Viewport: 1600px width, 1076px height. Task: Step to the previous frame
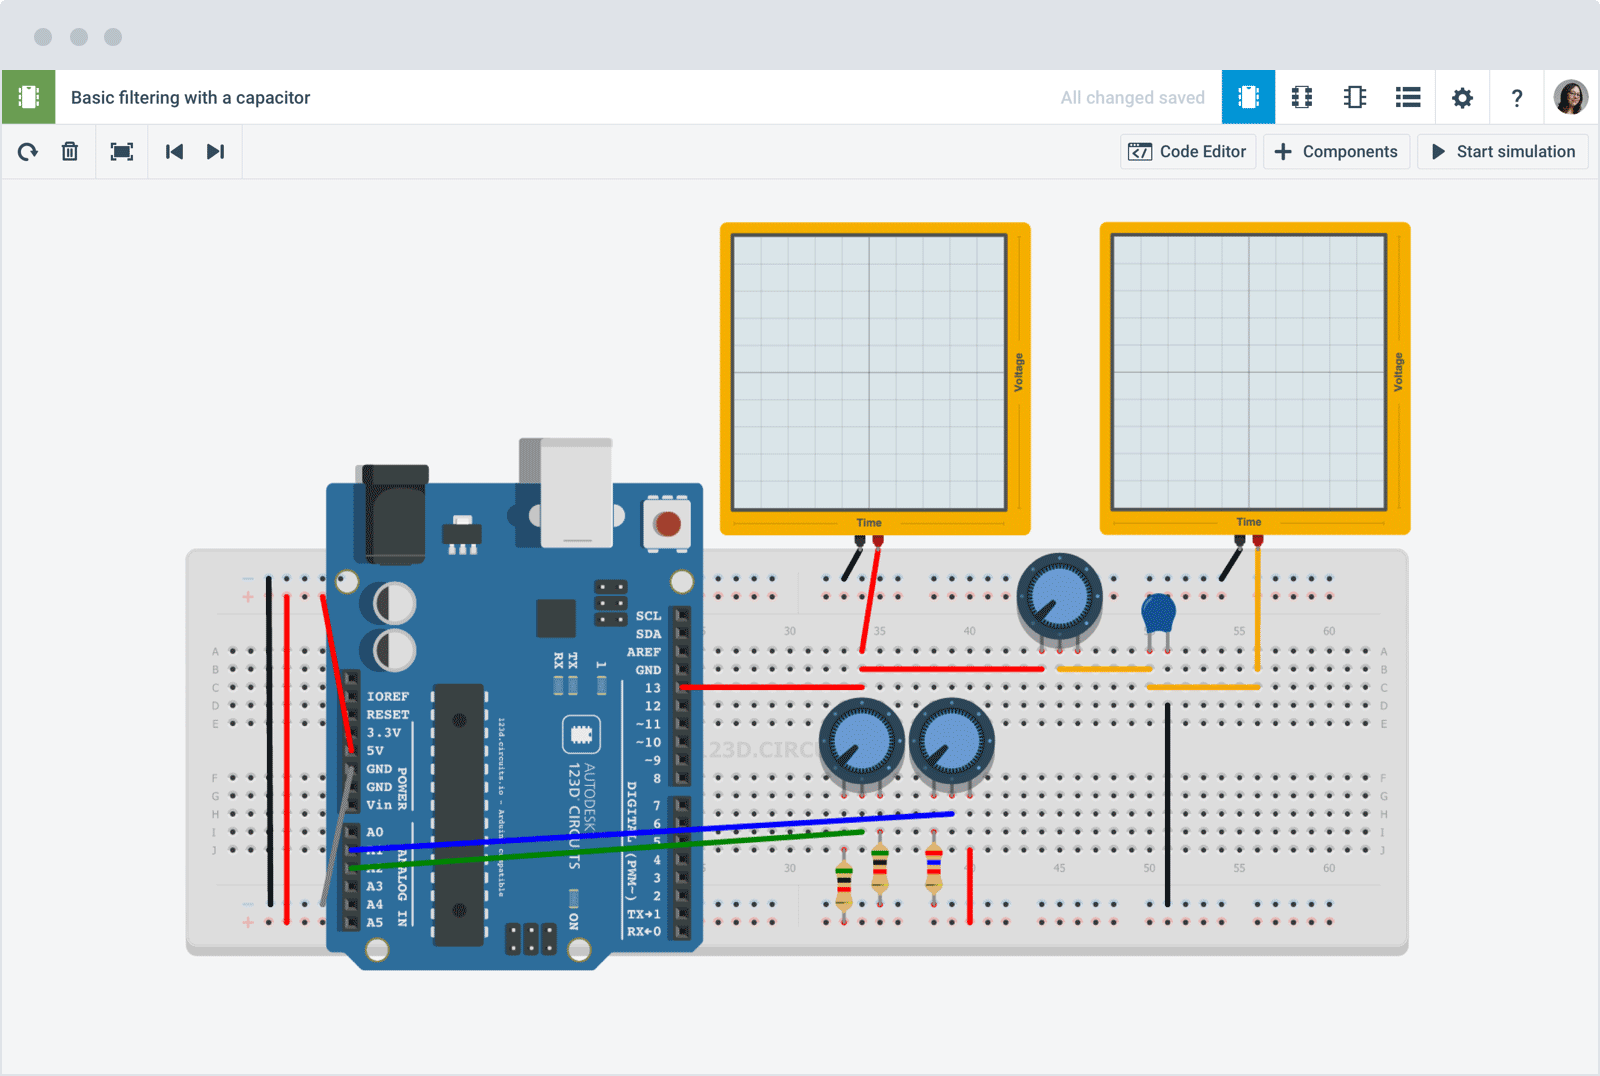(174, 152)
